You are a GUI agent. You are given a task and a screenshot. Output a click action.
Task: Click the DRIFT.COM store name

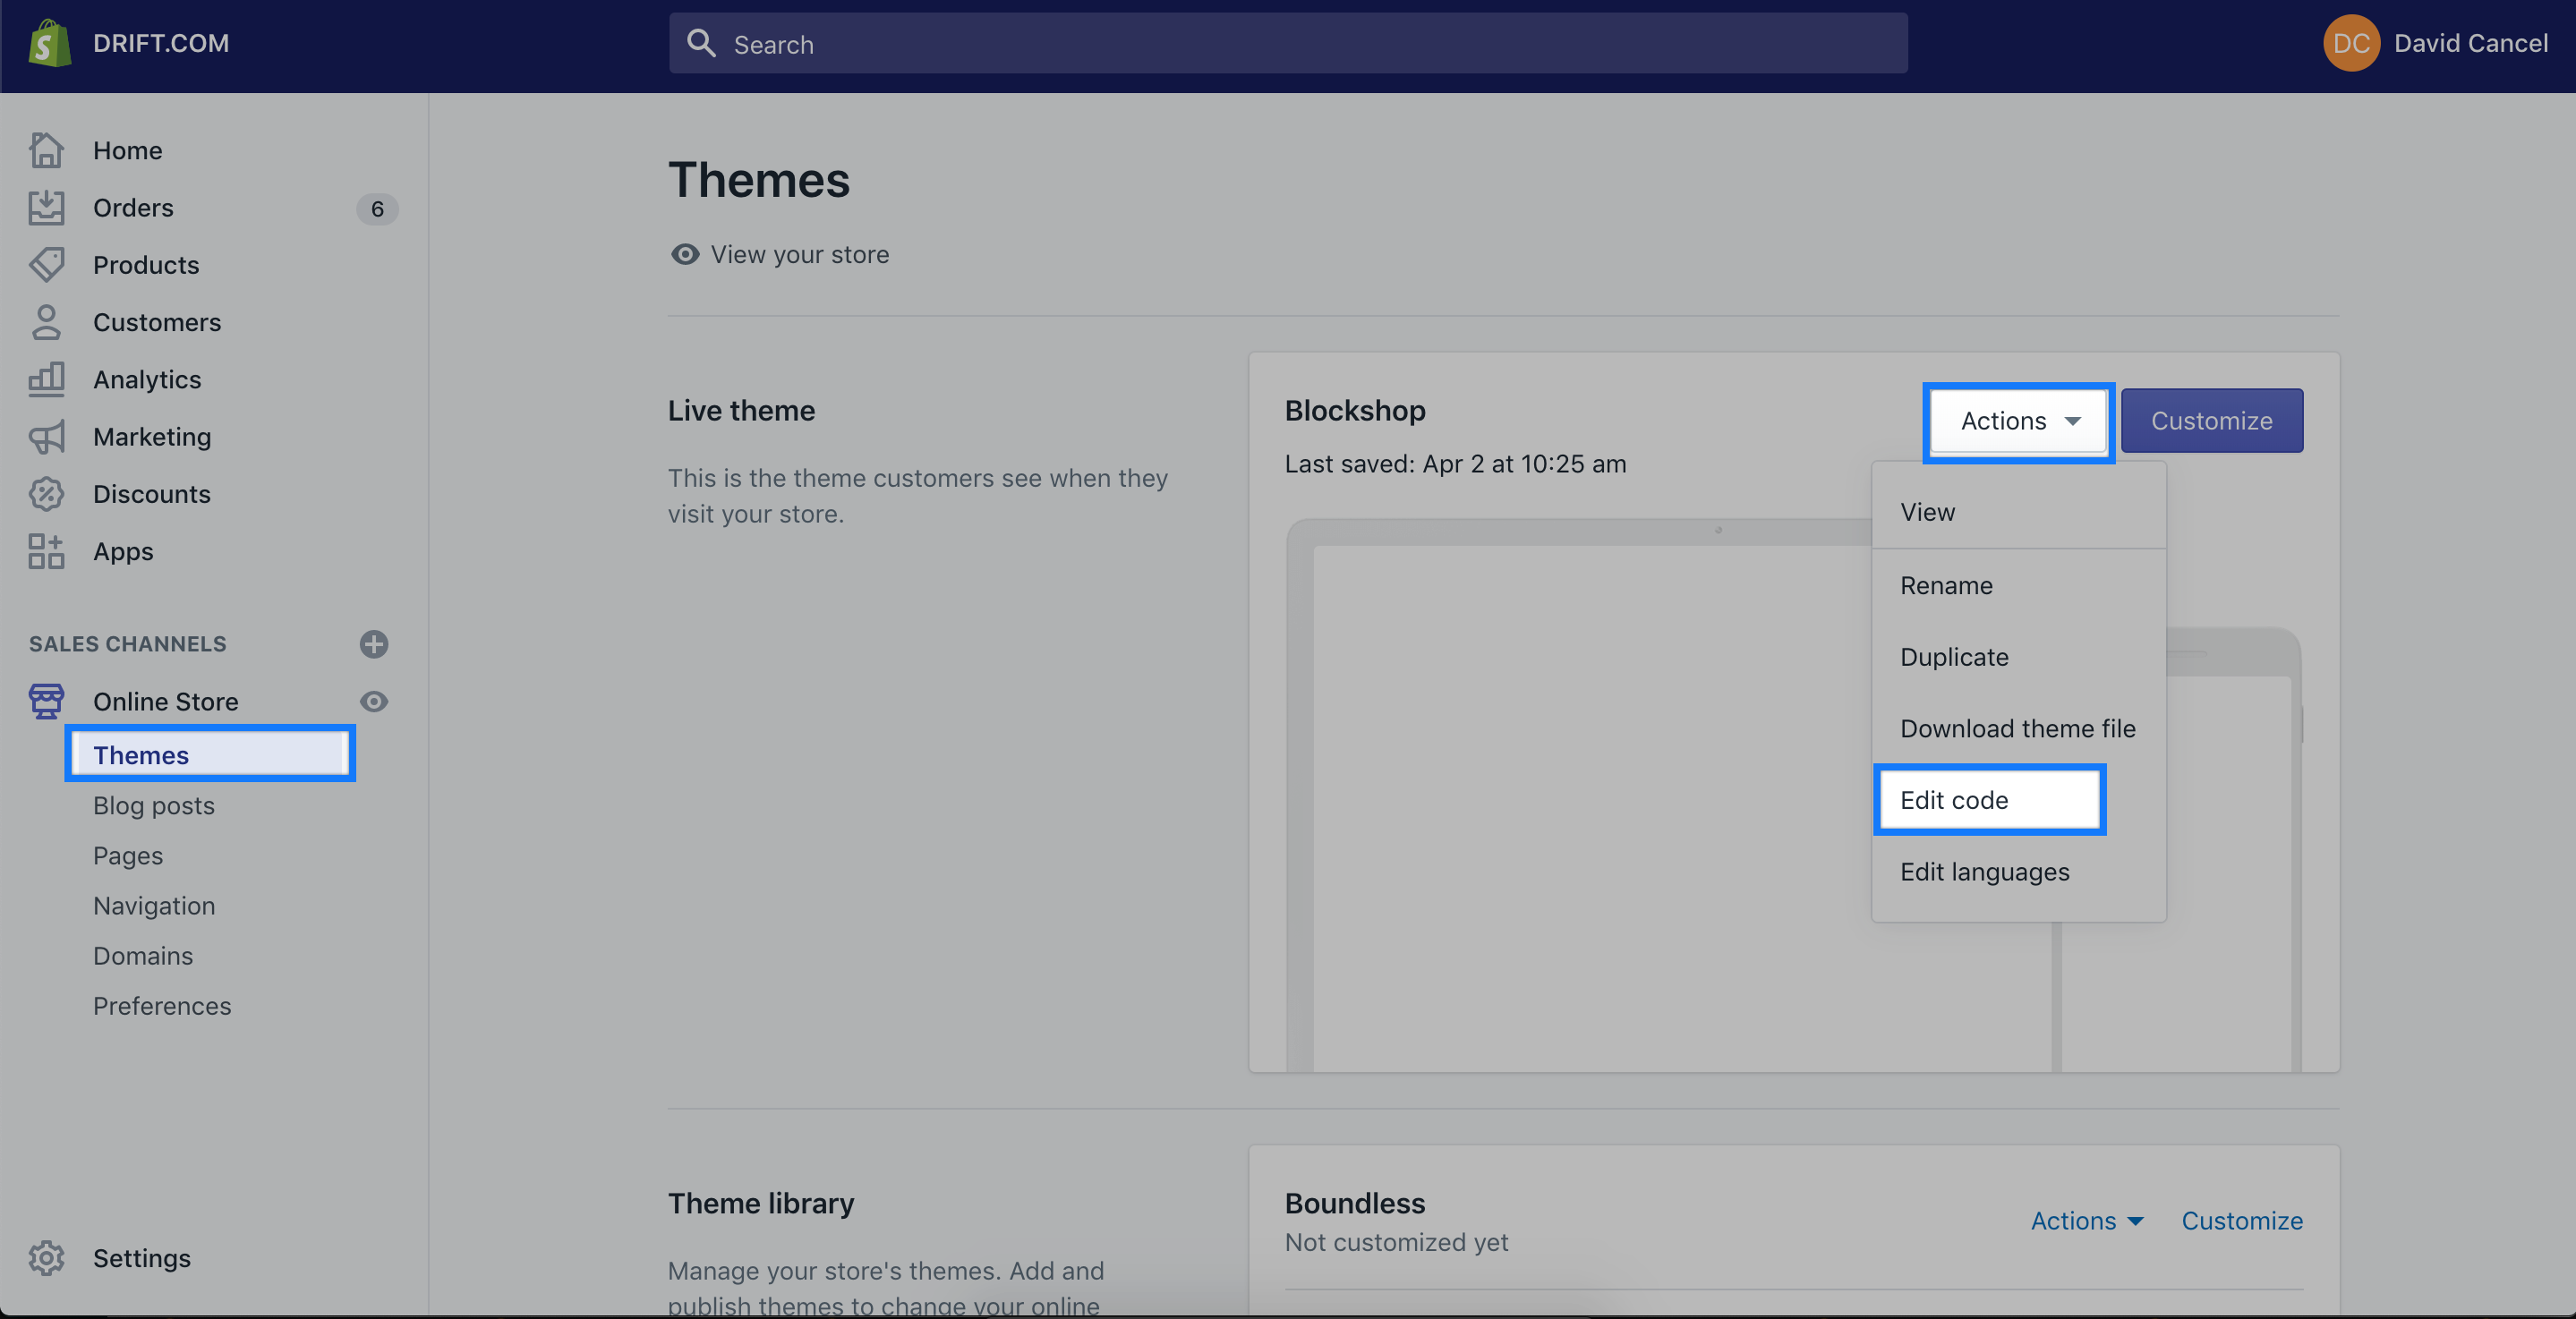tap(161, 43)
